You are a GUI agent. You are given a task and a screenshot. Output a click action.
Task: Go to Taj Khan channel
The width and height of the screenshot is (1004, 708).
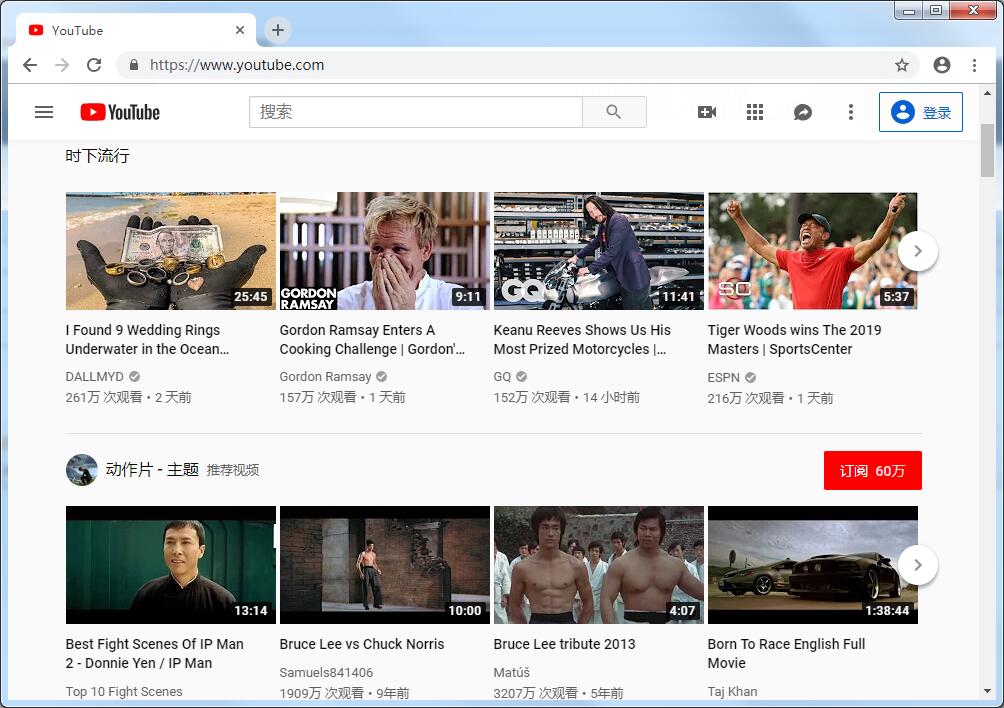click(x=733, y=691)
